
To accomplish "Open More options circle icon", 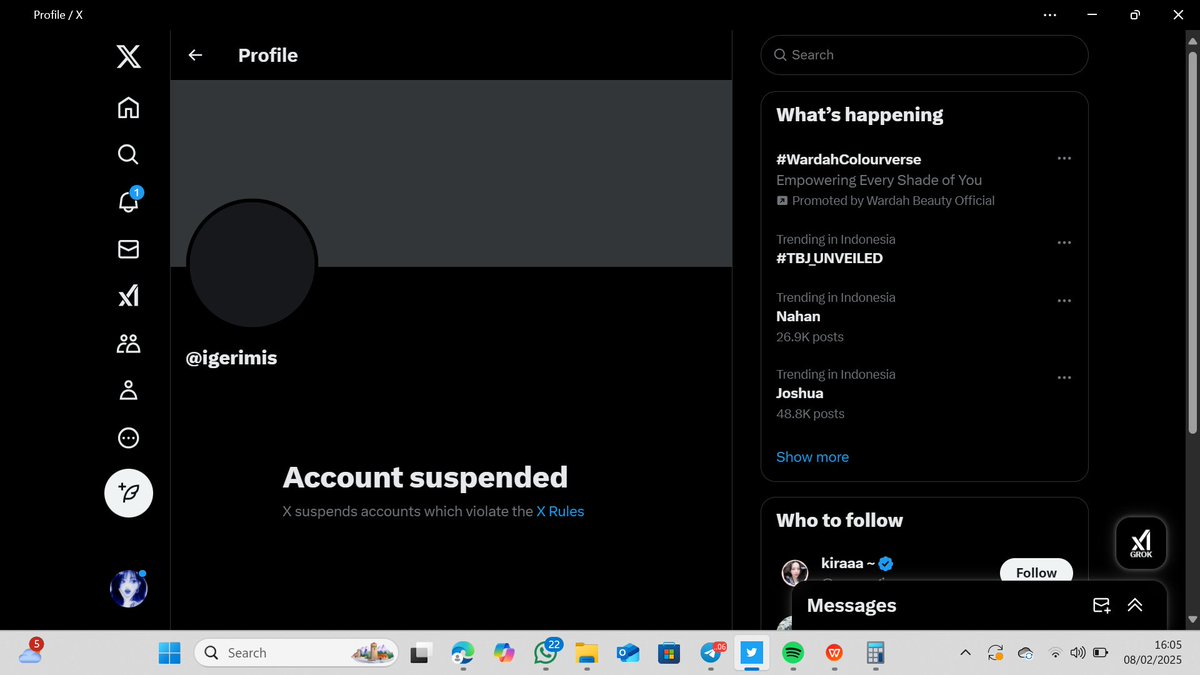I will click(x=128, y=438).
